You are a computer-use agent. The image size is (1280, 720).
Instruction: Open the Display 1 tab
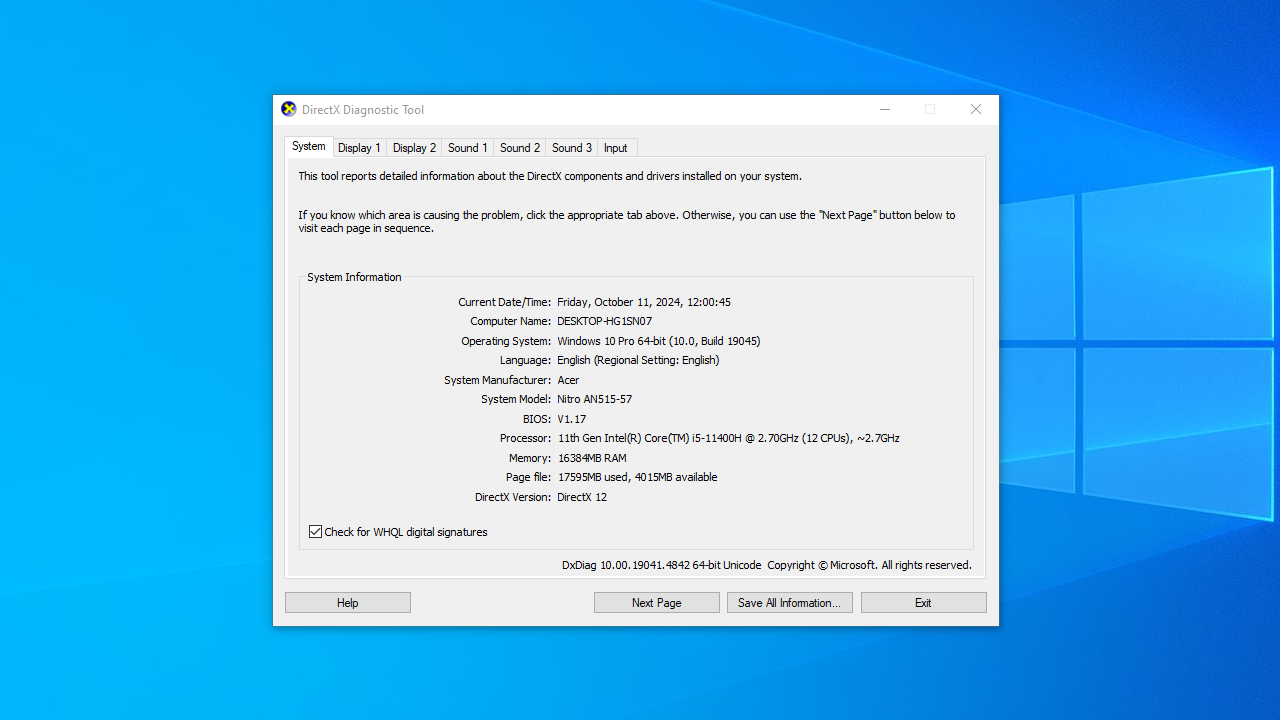click(359, 148)
